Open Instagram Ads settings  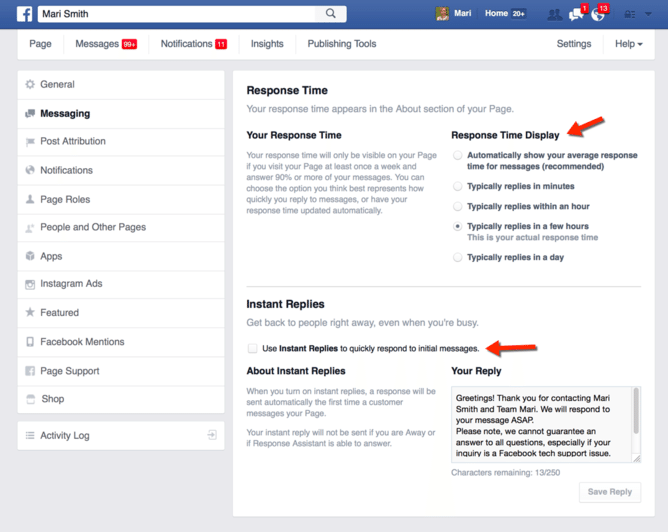point(121,284)
